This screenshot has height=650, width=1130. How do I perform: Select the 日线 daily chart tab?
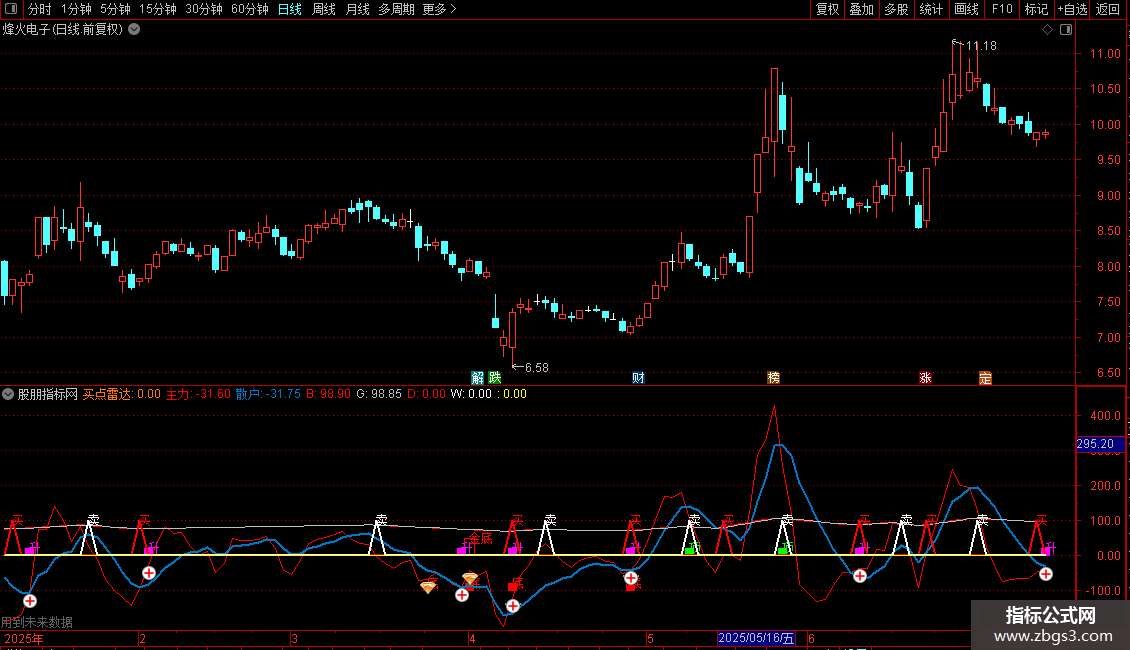click(x=290, y=9)
